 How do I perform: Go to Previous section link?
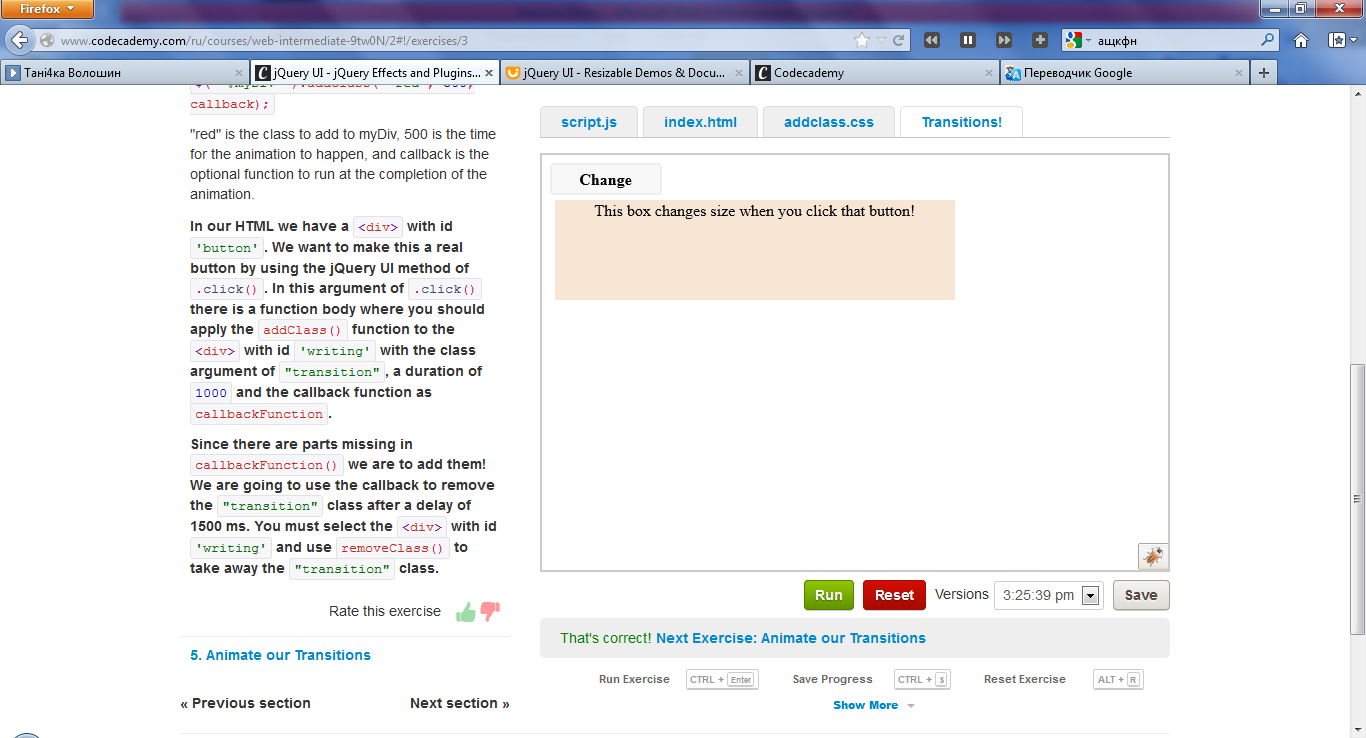[x=246, y=703]
